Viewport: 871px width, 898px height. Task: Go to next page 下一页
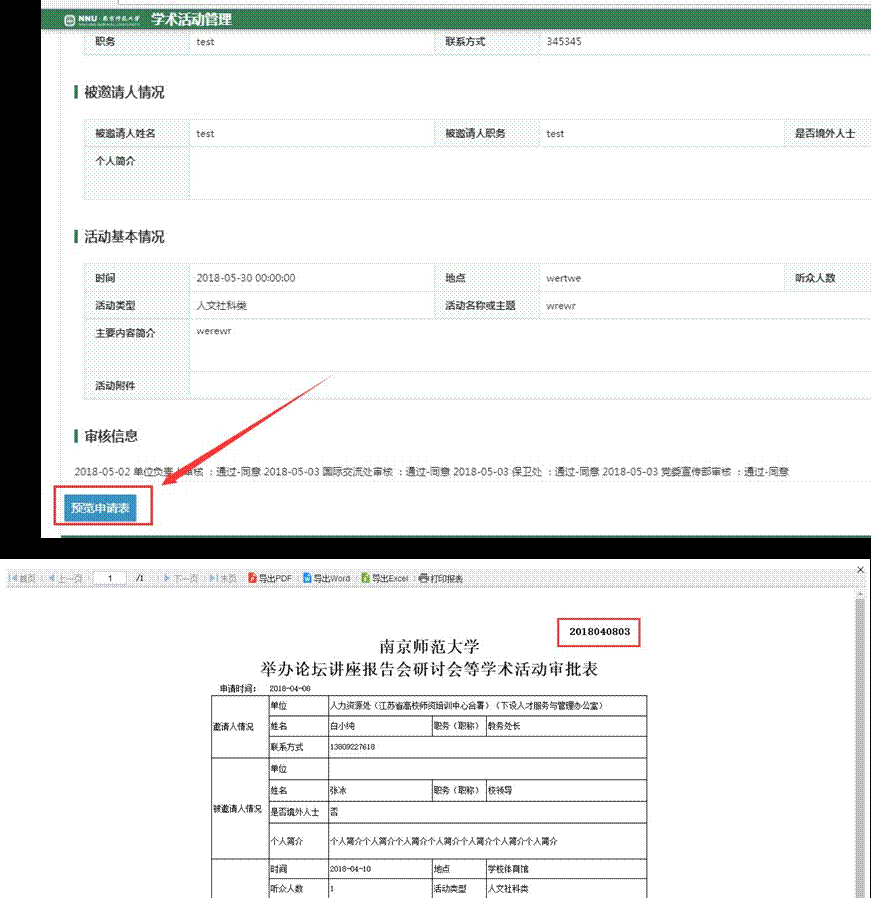pos(180,578)
